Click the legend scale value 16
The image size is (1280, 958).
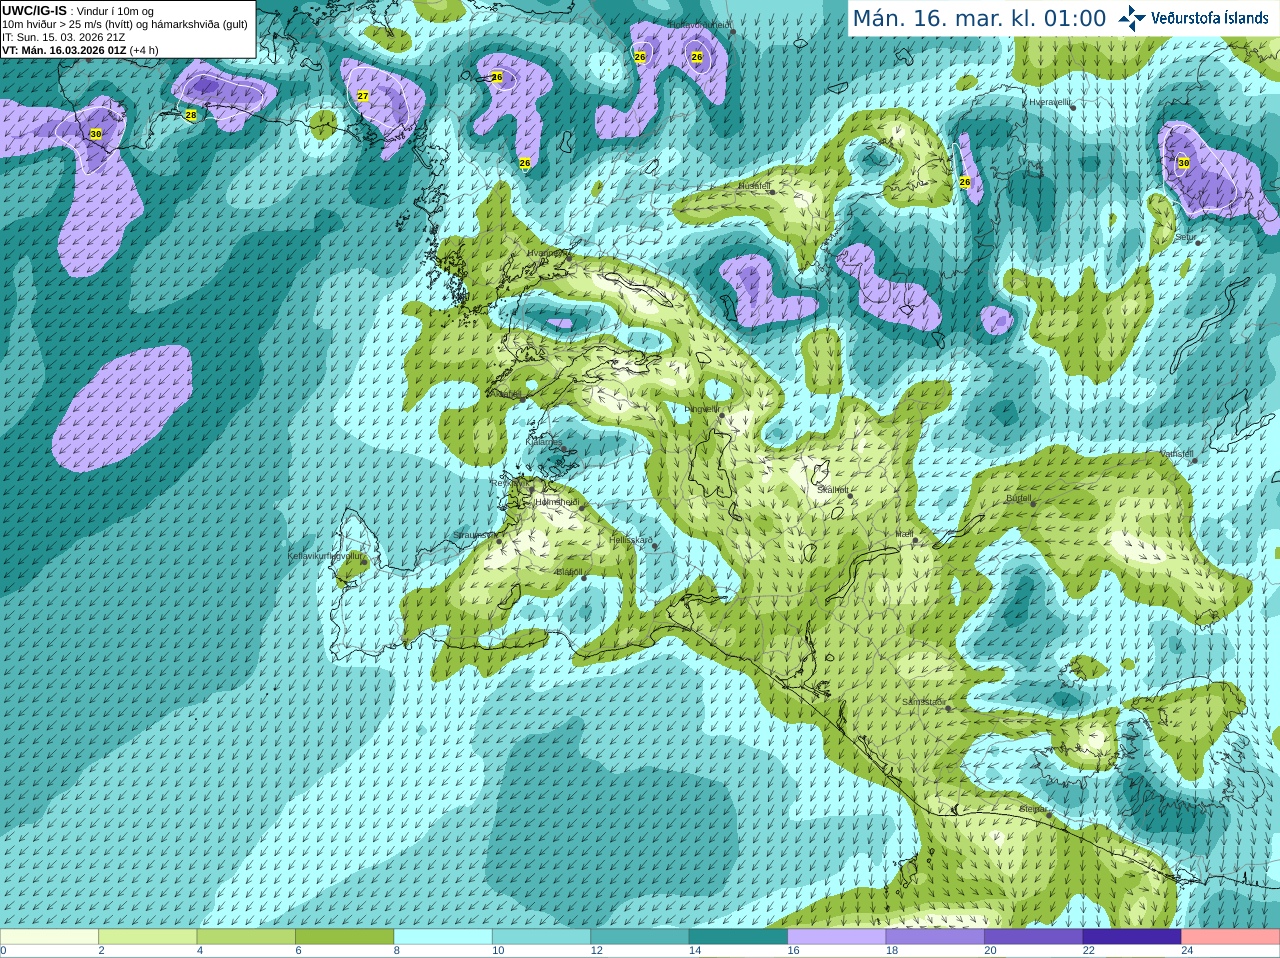[x=792, y=951]
